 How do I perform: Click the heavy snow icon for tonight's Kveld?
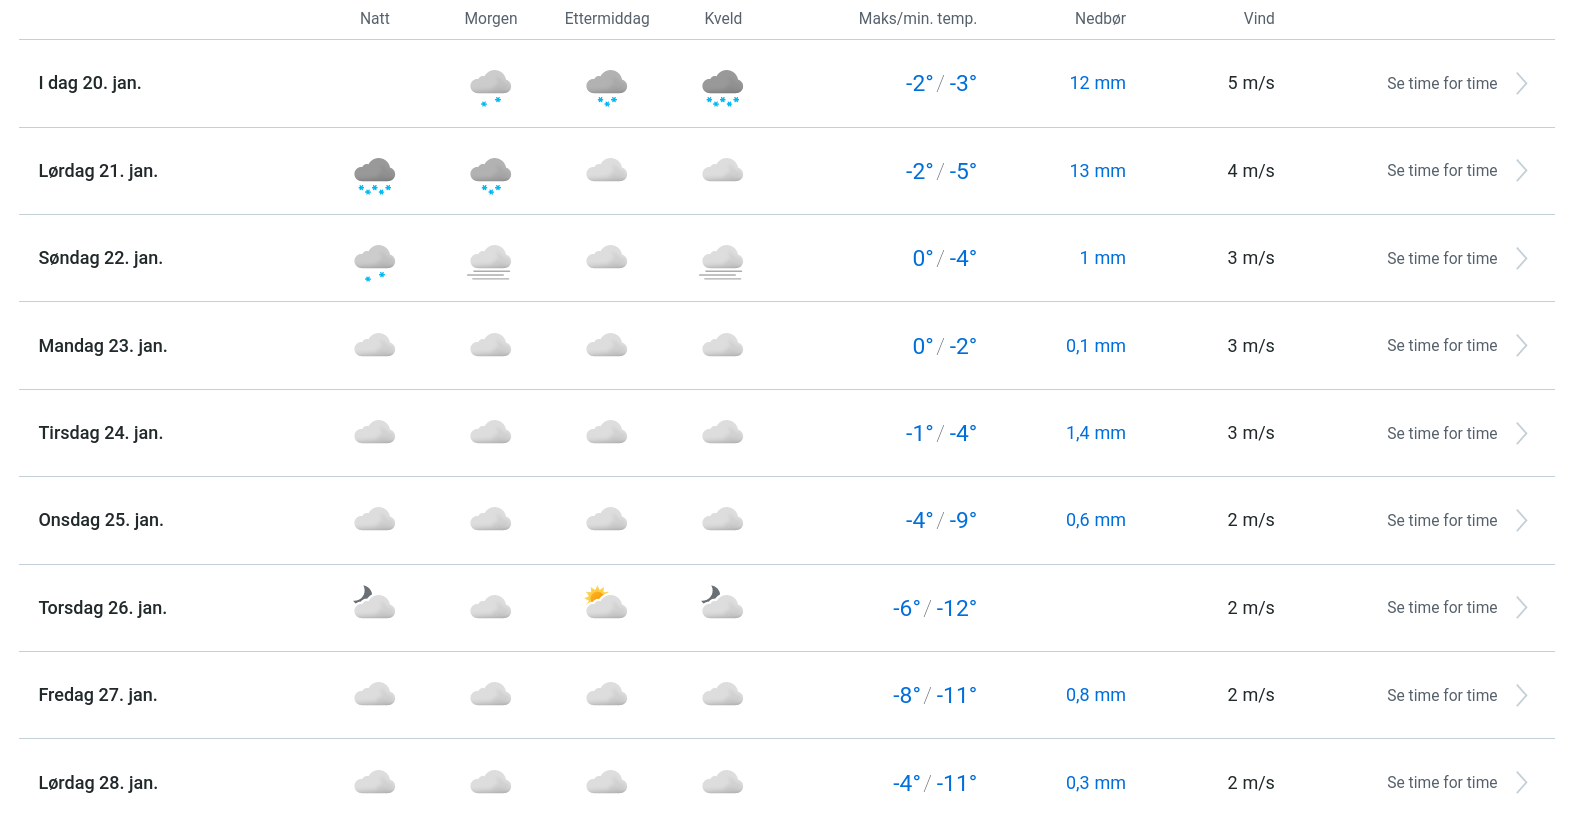[722, 86]
